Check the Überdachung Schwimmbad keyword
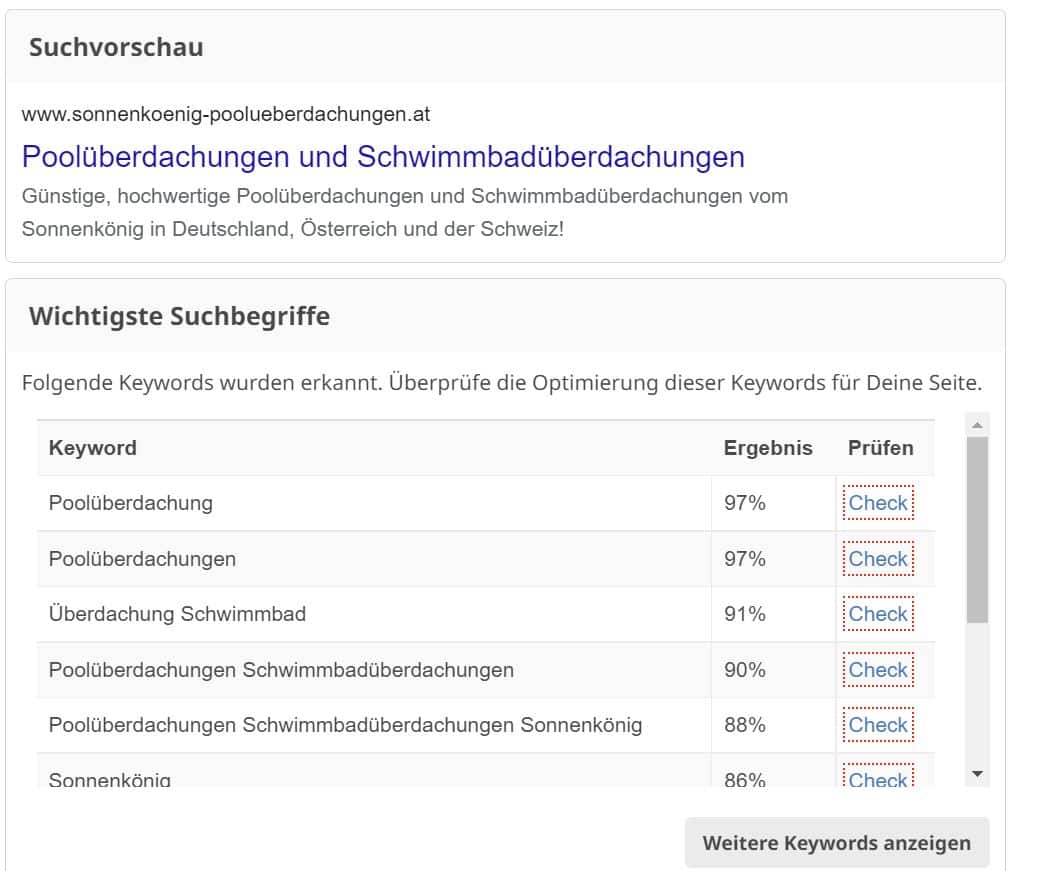The width and height of the screenshot is (1037, 871). [878, 614]
